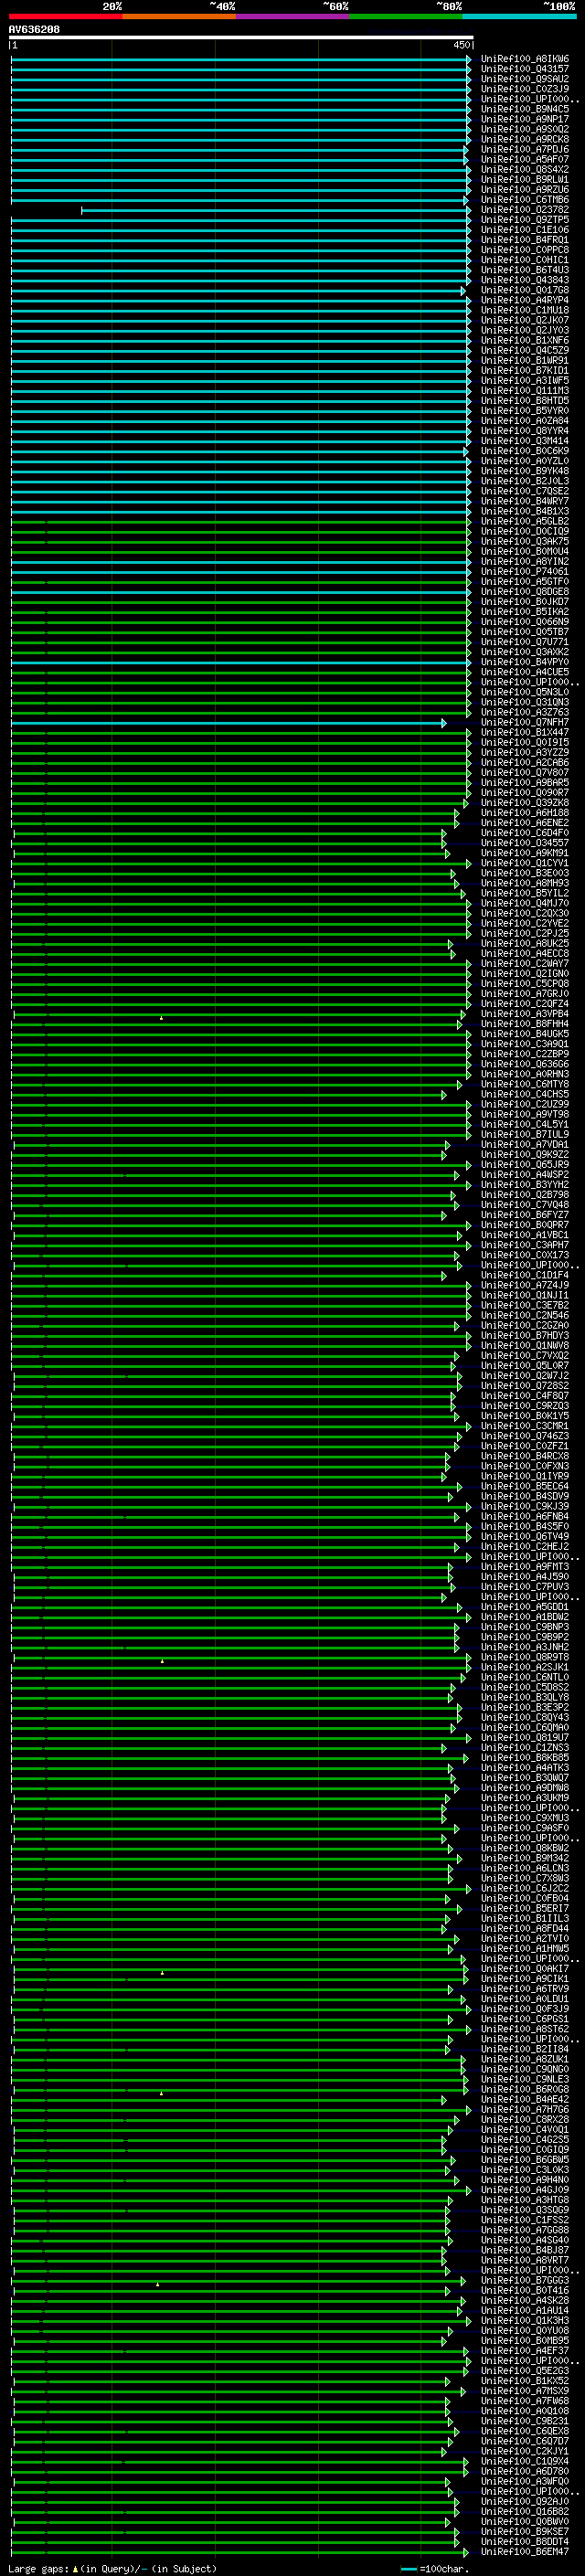Select the UniRef100_Q0F3J9 label
This screenshot has width=585, height=2576.
tap(524, 2009)
